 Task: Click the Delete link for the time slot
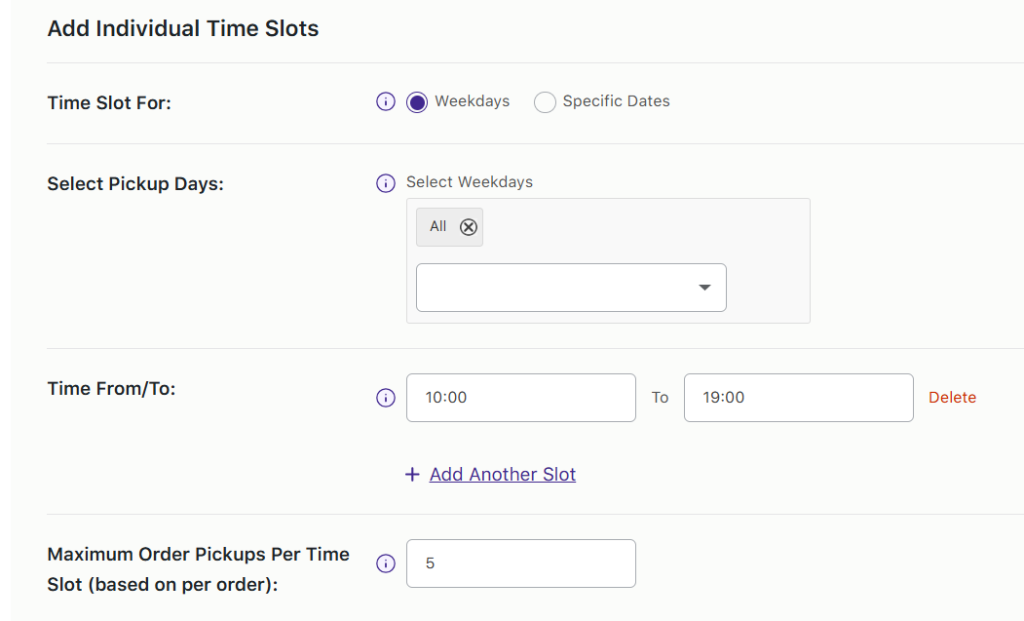coord(951,397)
